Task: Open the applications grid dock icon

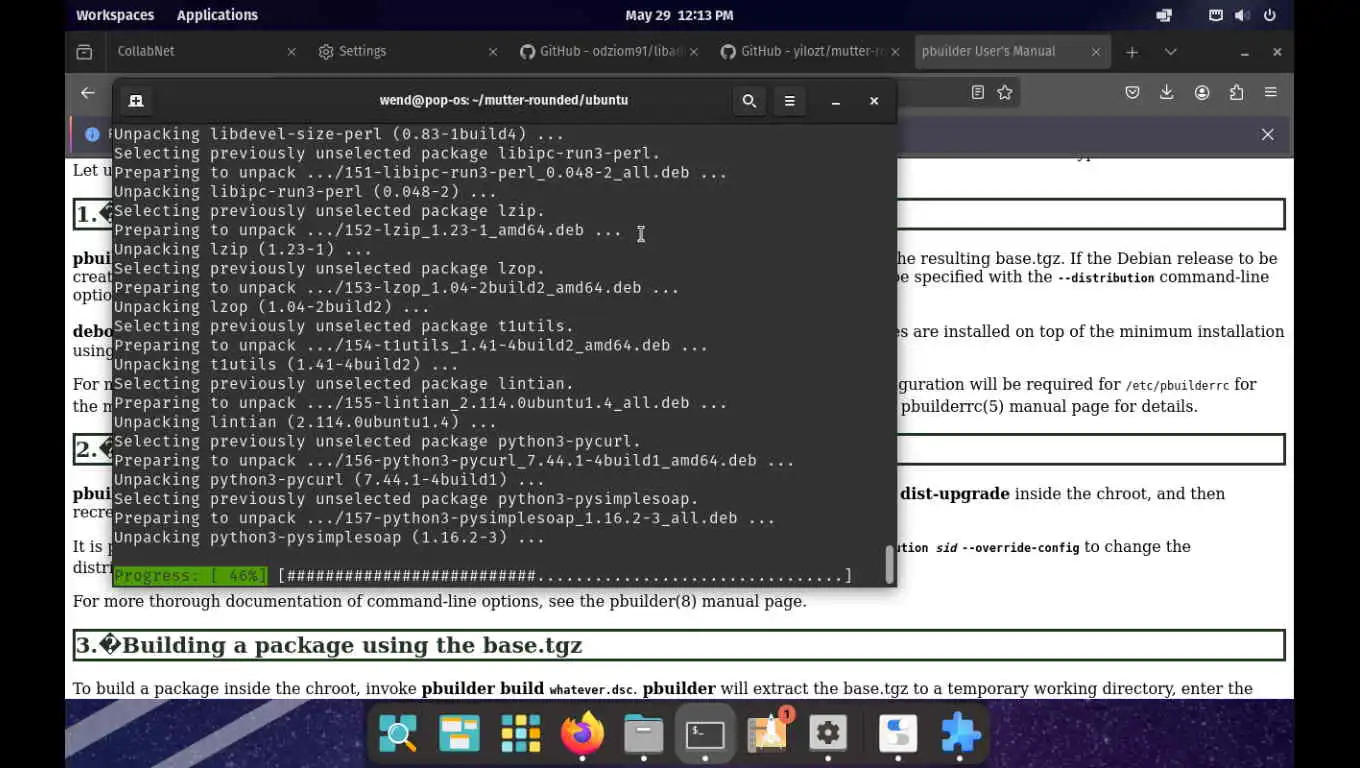Action: (x=521, y=734)
